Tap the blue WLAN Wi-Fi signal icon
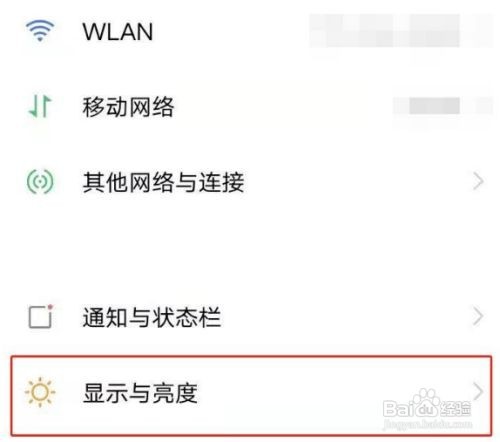 click(40, 31)
